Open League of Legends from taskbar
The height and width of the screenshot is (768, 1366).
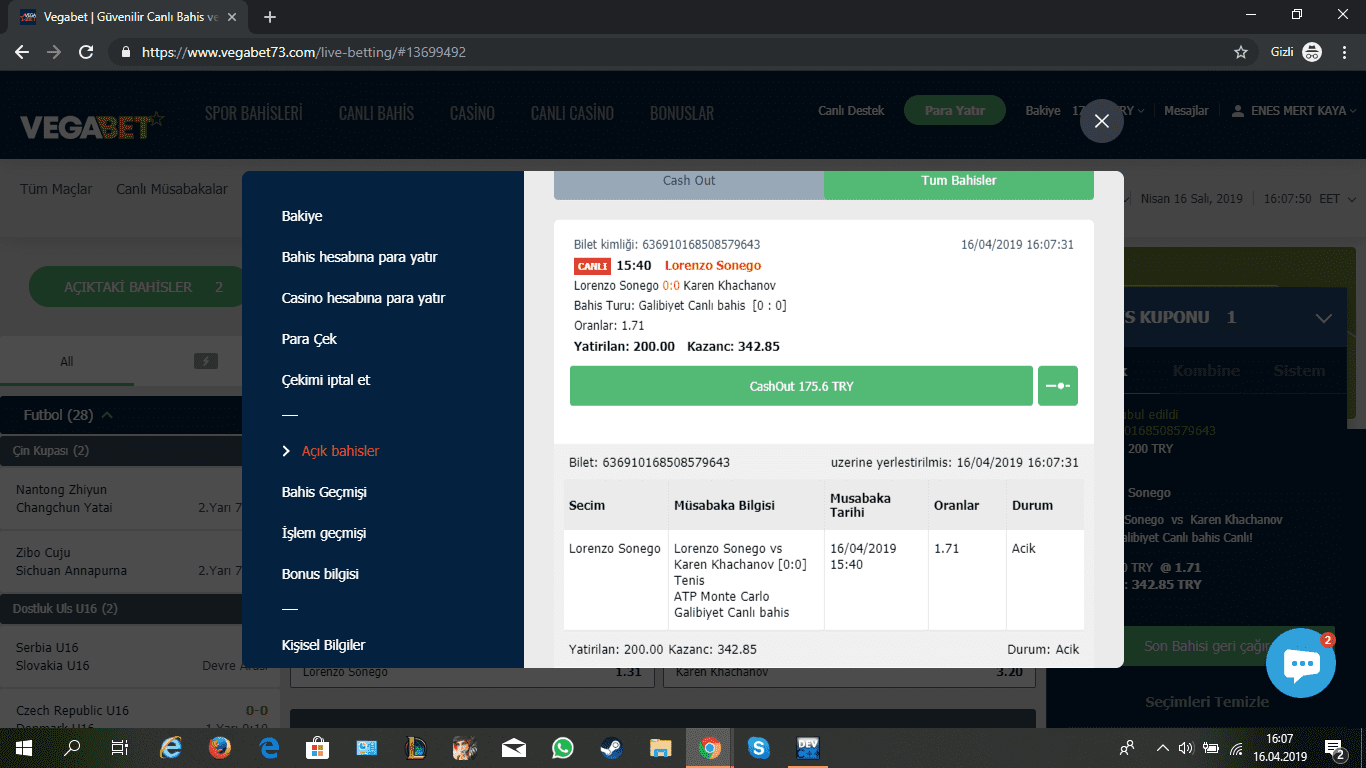point(416,747)
